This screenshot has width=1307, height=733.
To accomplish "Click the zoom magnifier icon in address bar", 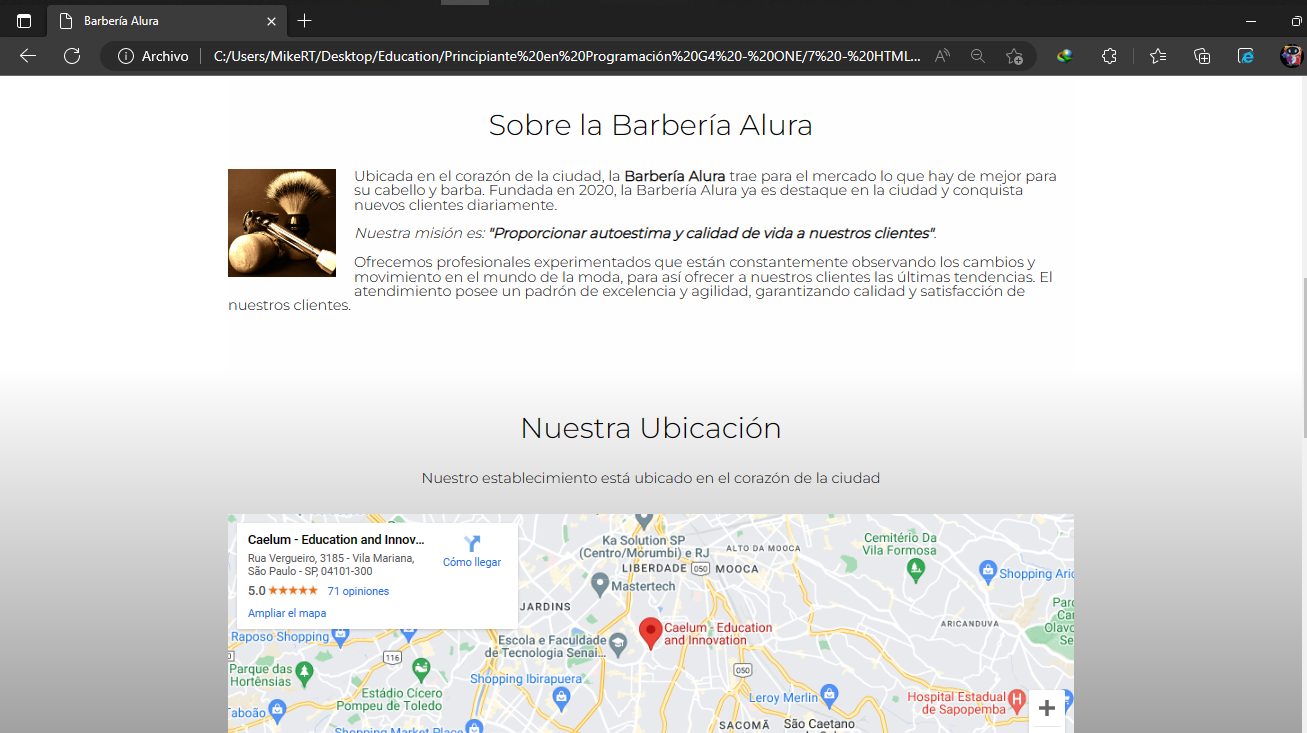I will coord(978,56).
